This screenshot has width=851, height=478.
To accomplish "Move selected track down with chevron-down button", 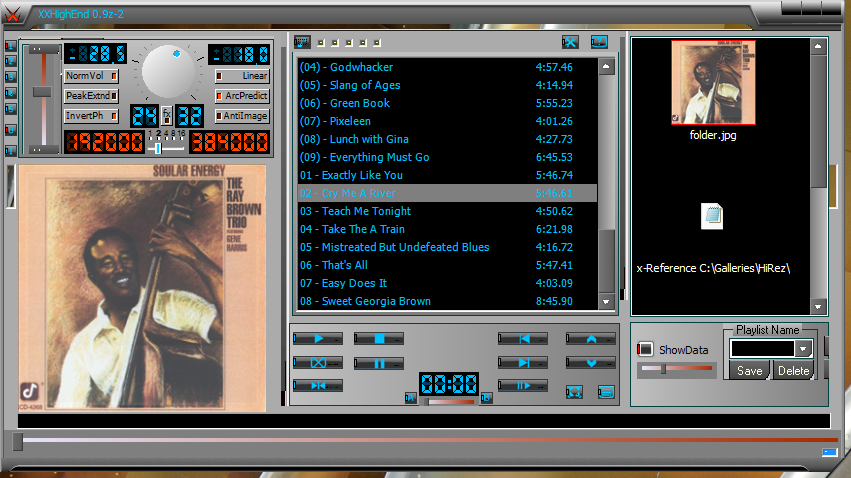I will tap(591, 362).
